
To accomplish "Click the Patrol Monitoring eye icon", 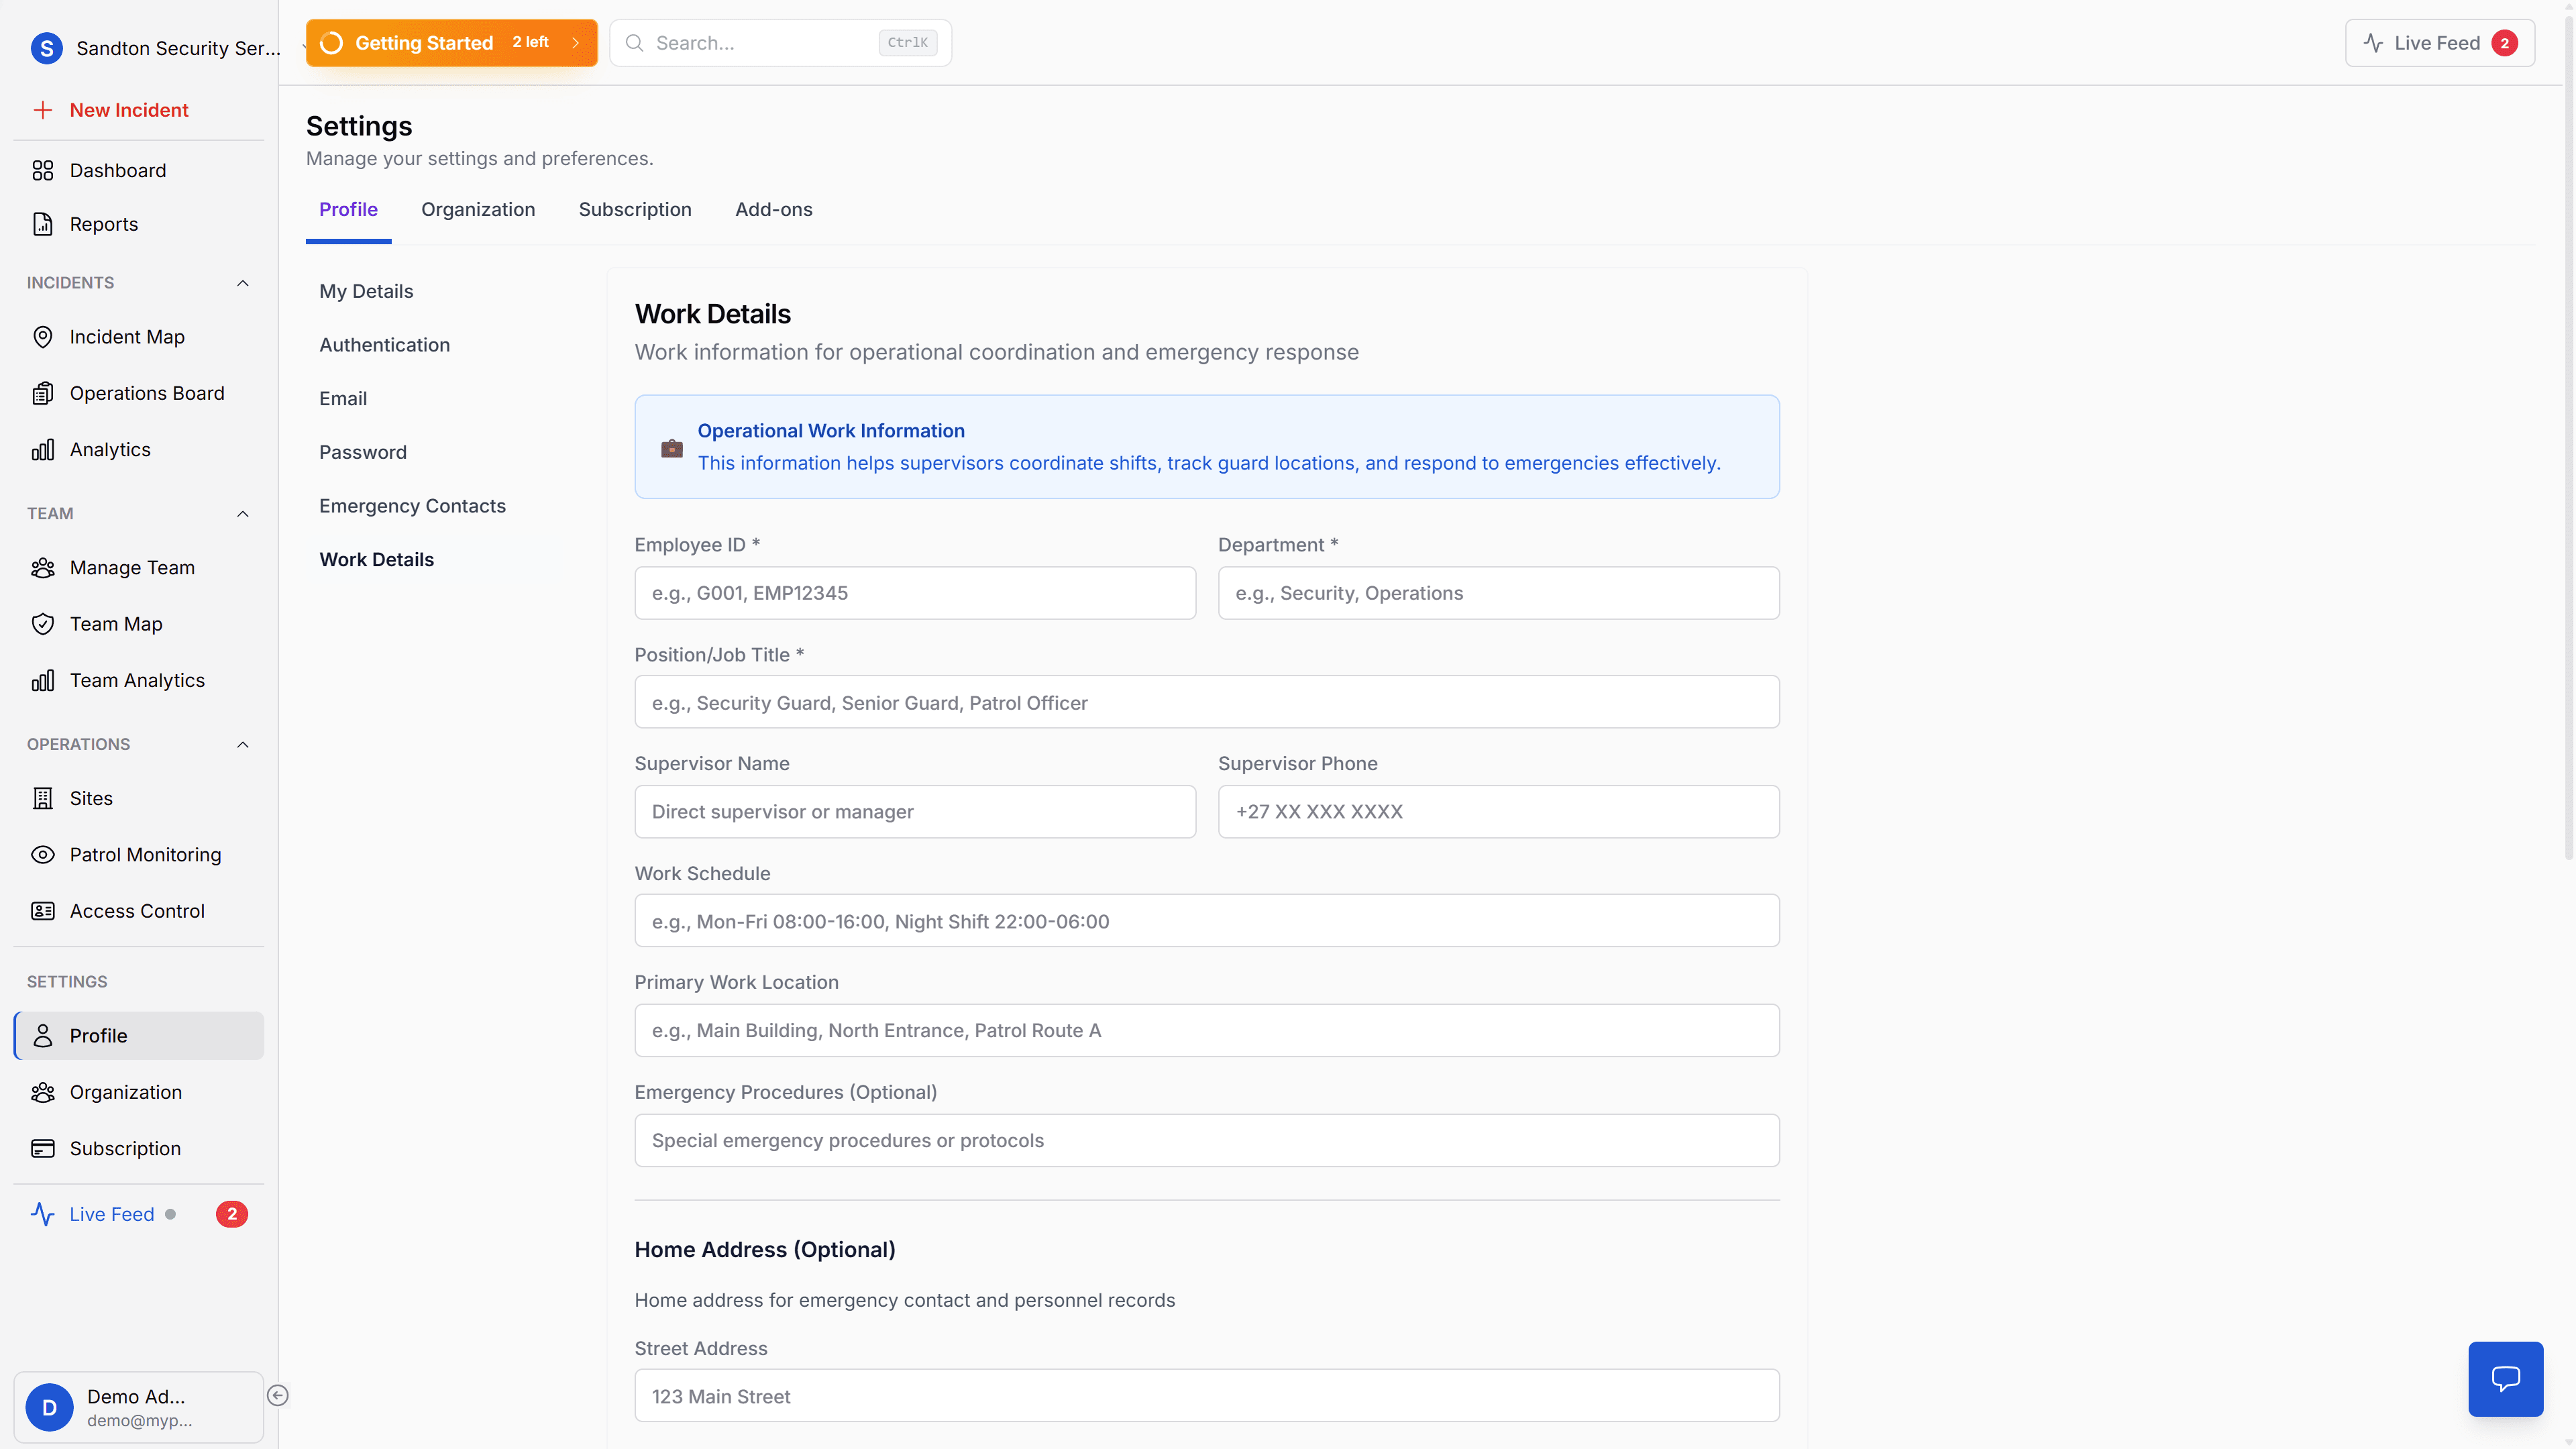I will coord(43,855).
